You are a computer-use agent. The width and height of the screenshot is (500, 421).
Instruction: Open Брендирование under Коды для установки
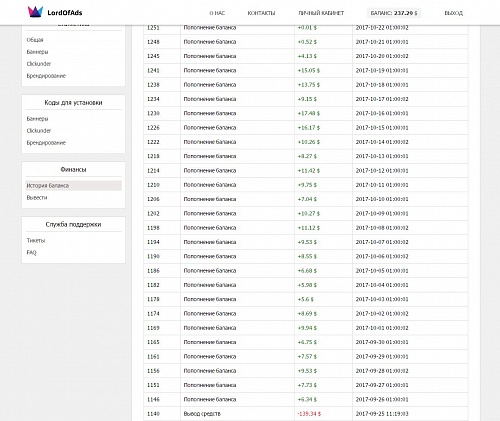[46, 143]
